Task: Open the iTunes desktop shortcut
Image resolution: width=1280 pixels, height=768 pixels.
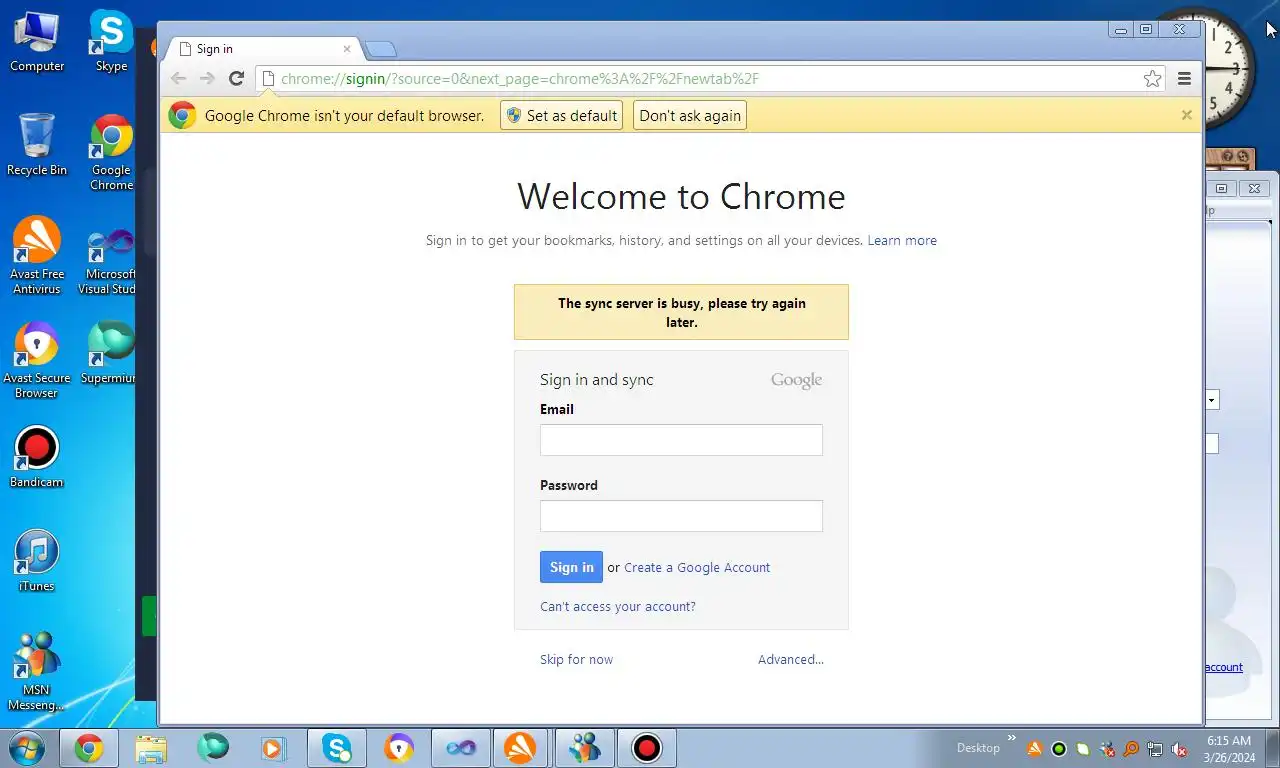Action: point(37,561)
